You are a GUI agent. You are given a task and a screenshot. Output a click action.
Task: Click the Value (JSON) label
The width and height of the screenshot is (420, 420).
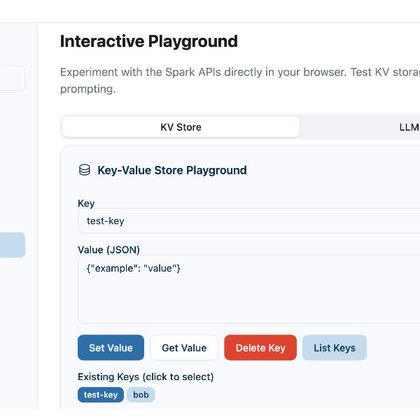click(109, 250)
